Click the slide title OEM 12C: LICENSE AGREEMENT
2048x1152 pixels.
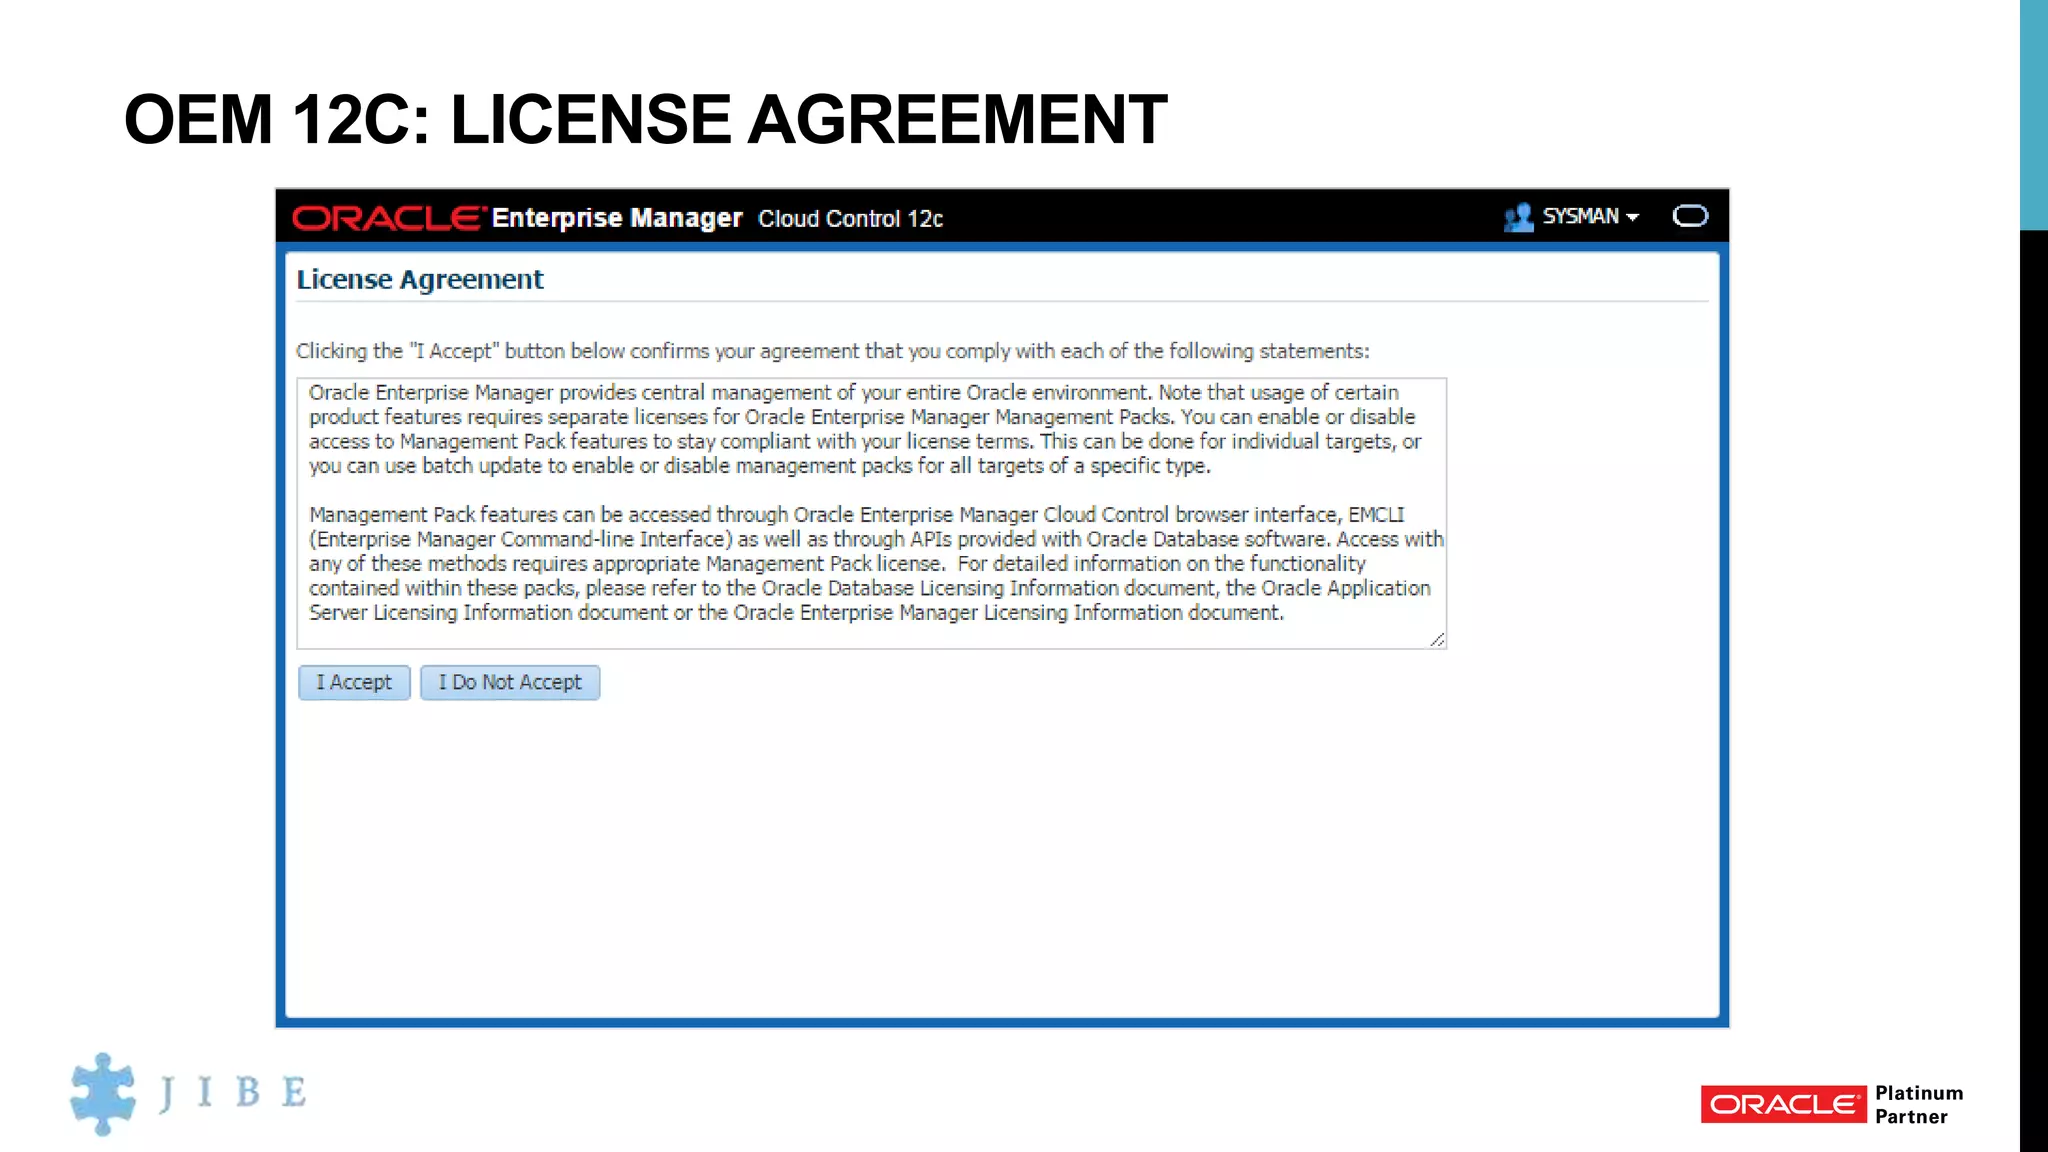tap(645, 119)
